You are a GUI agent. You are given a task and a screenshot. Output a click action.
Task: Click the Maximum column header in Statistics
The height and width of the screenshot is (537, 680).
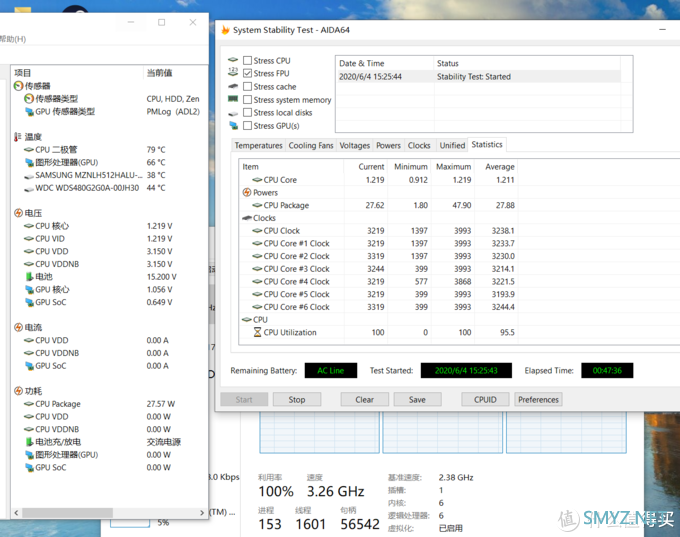click(x=453, y=167)
